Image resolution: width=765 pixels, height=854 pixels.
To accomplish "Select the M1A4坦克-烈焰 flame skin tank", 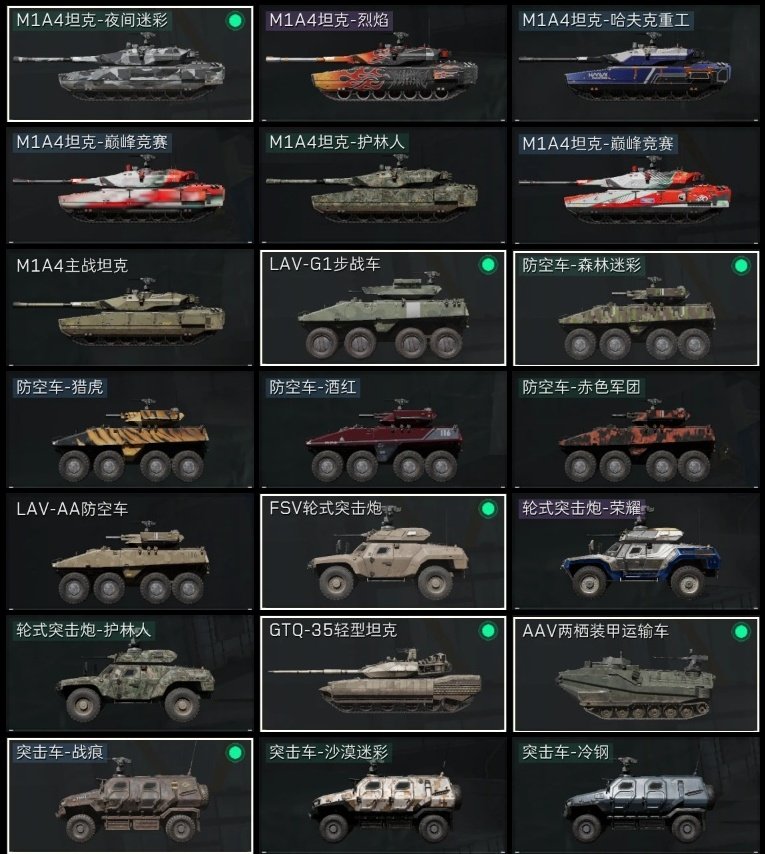I will [383, 64].
